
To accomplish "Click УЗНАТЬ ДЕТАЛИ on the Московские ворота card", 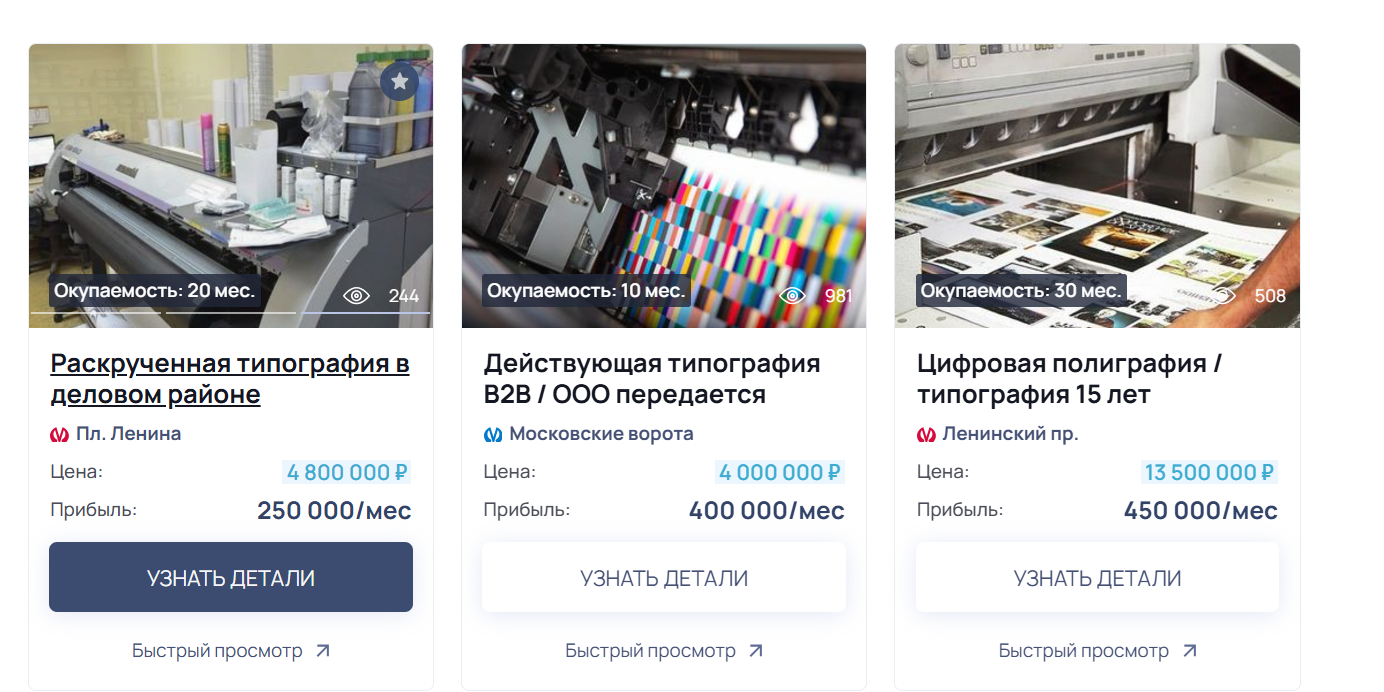I will [x=664, y=577].
